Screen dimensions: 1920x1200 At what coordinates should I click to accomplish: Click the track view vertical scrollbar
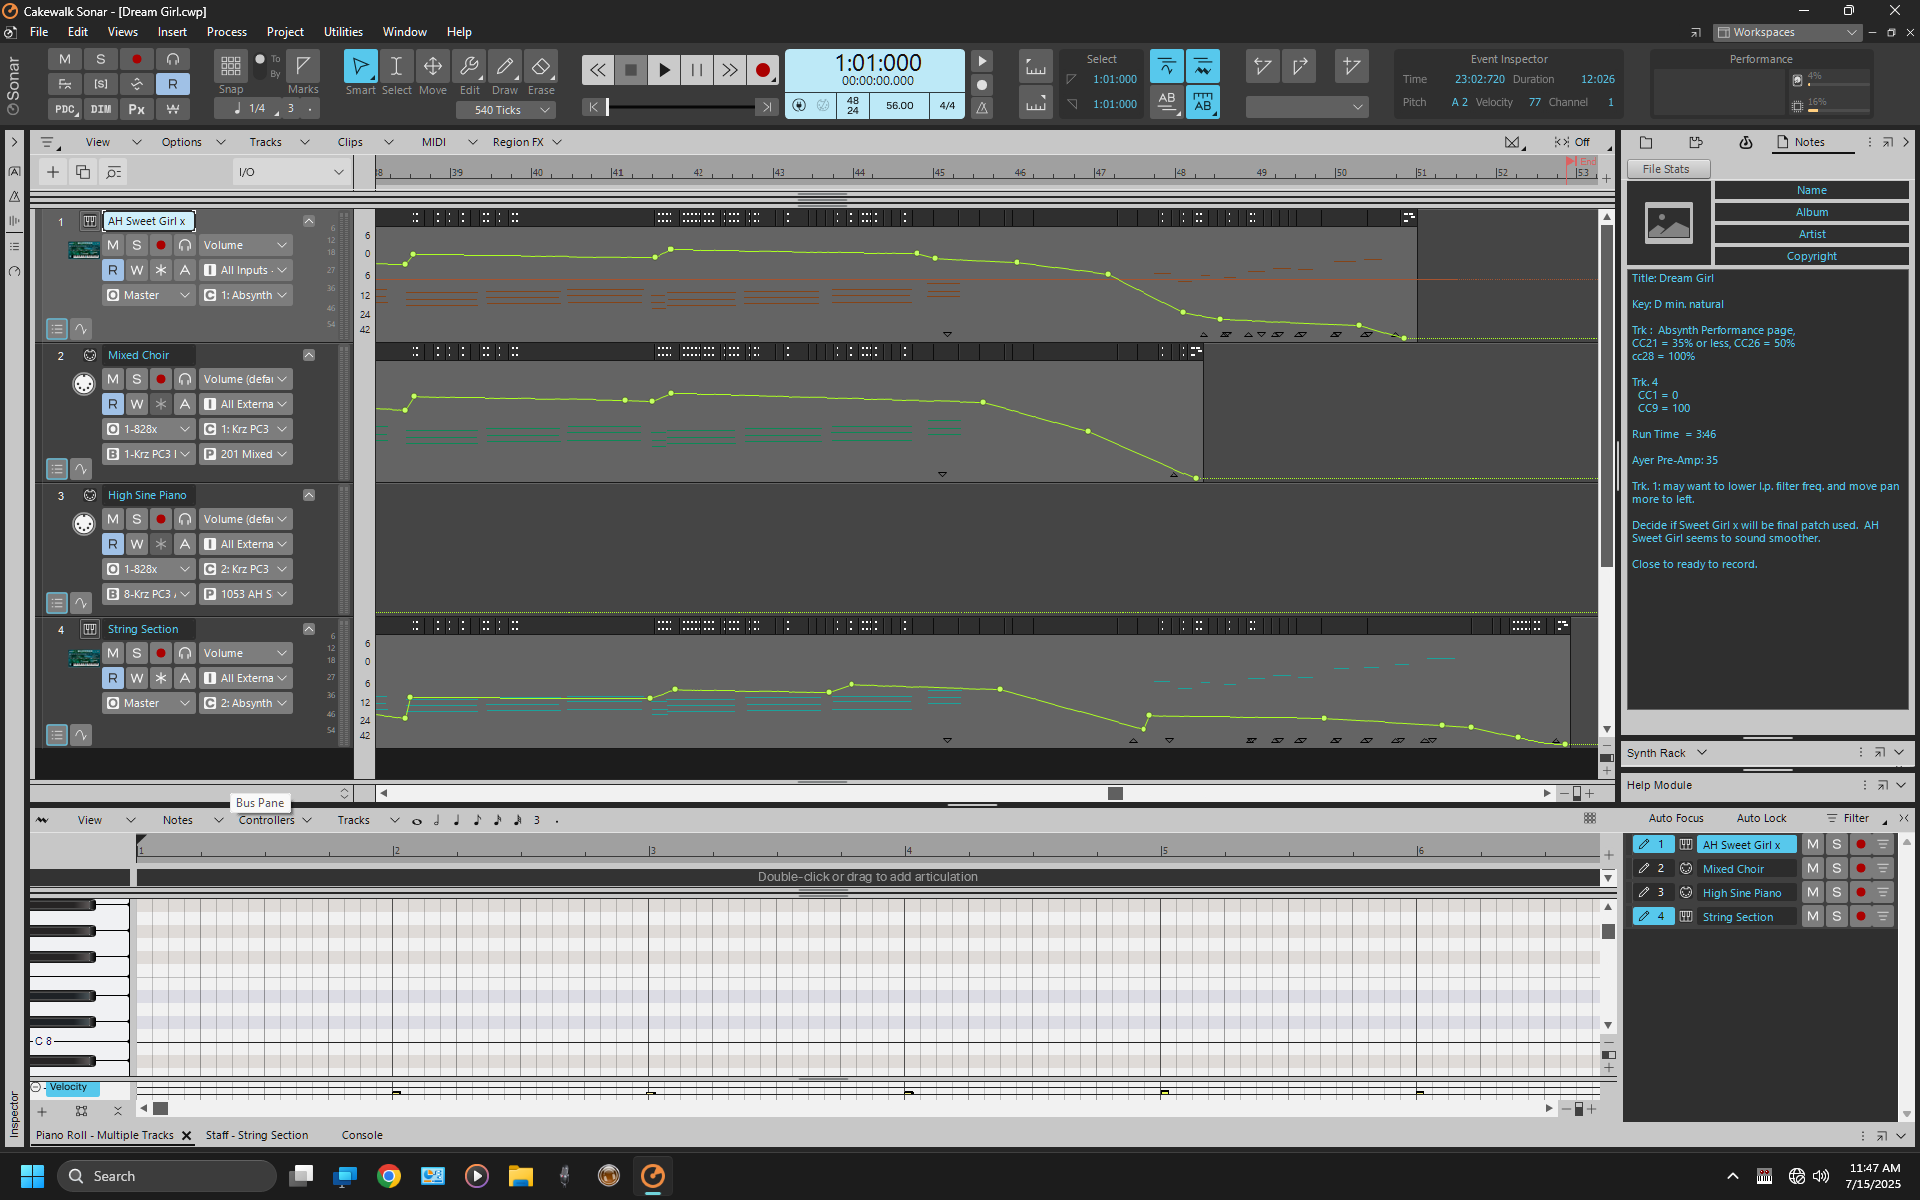pos(1607,396)
